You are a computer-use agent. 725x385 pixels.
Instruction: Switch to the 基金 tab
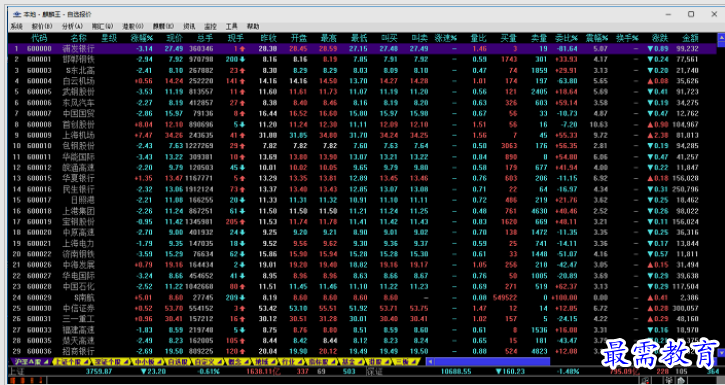click(350, 361)
